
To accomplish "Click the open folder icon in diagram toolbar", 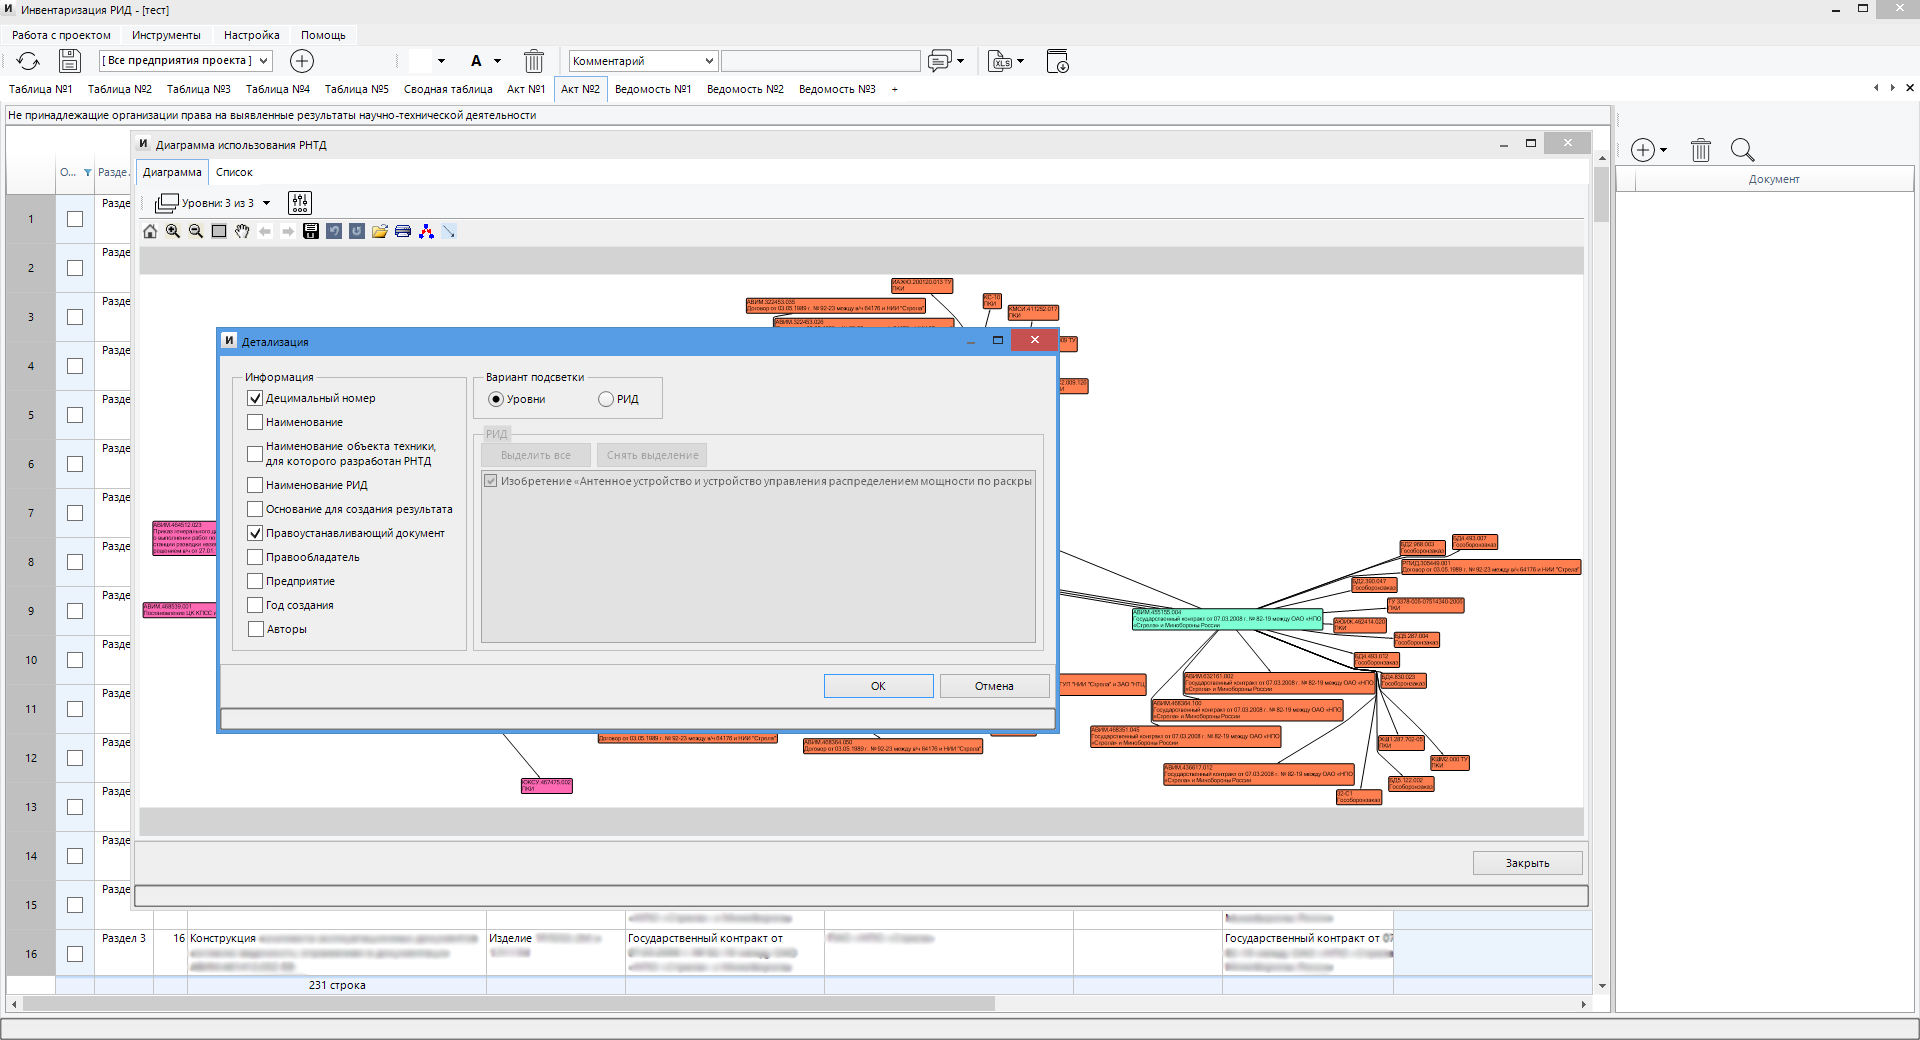I will [x=380, y=231].
